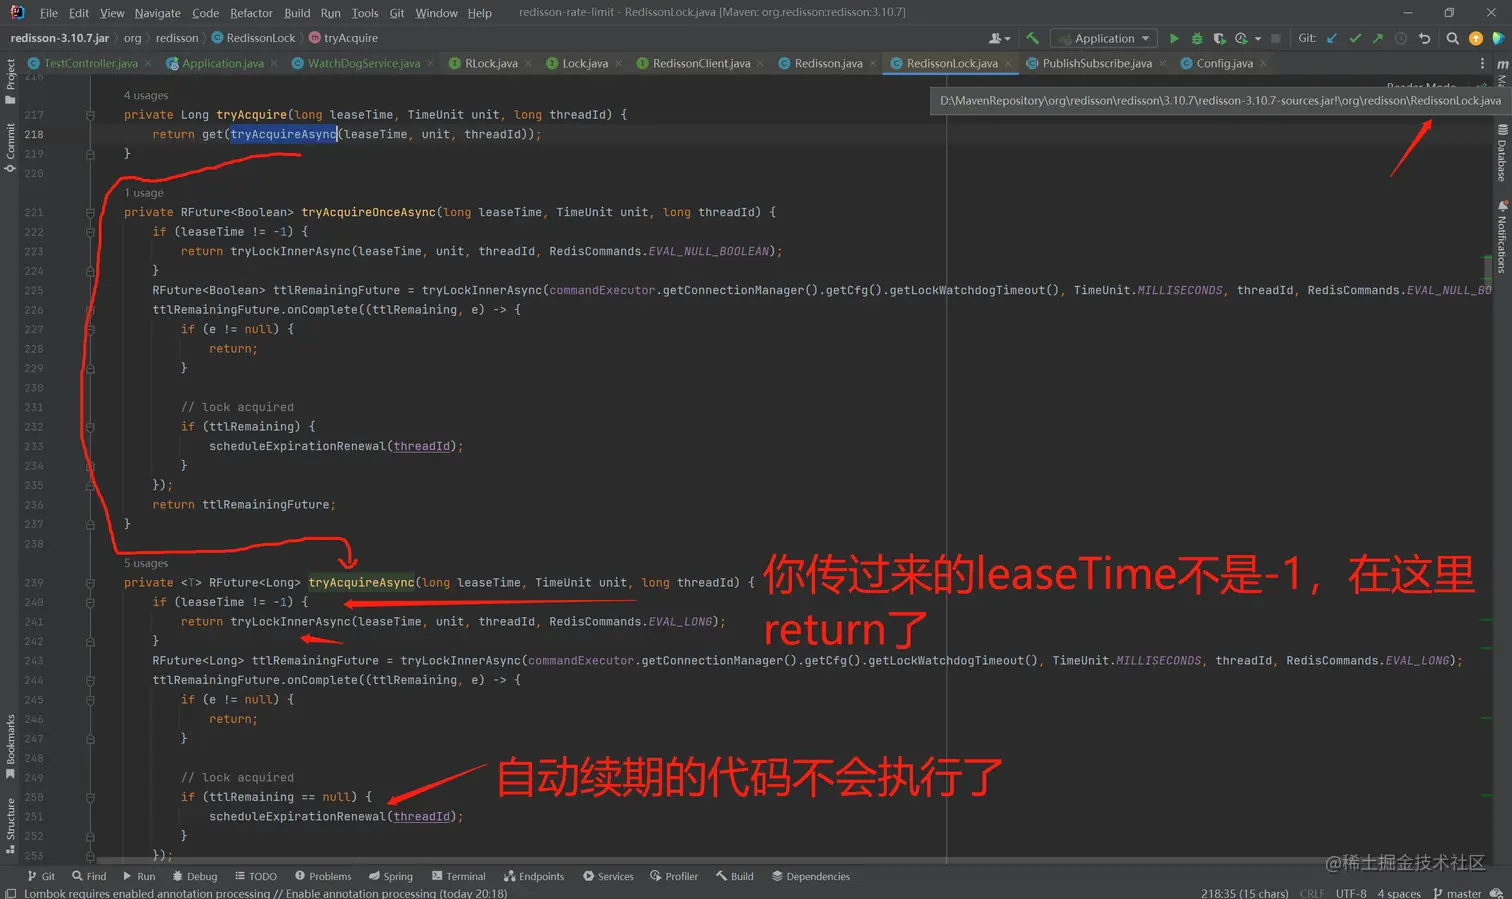Collapse the onComplete lambda fold at line 244
The height and width of the screenshot is (899, 1512).
[x=90, y=680]
